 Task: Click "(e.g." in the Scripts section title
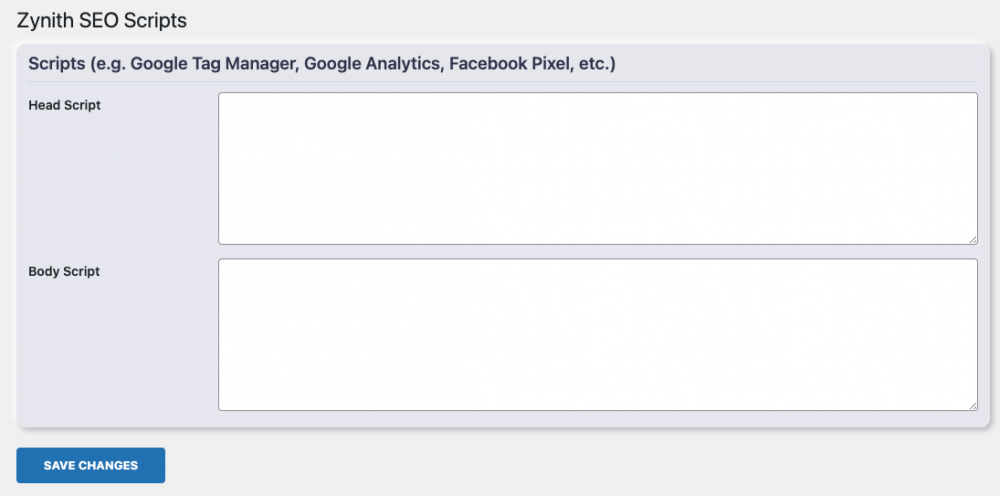point(108,64)
